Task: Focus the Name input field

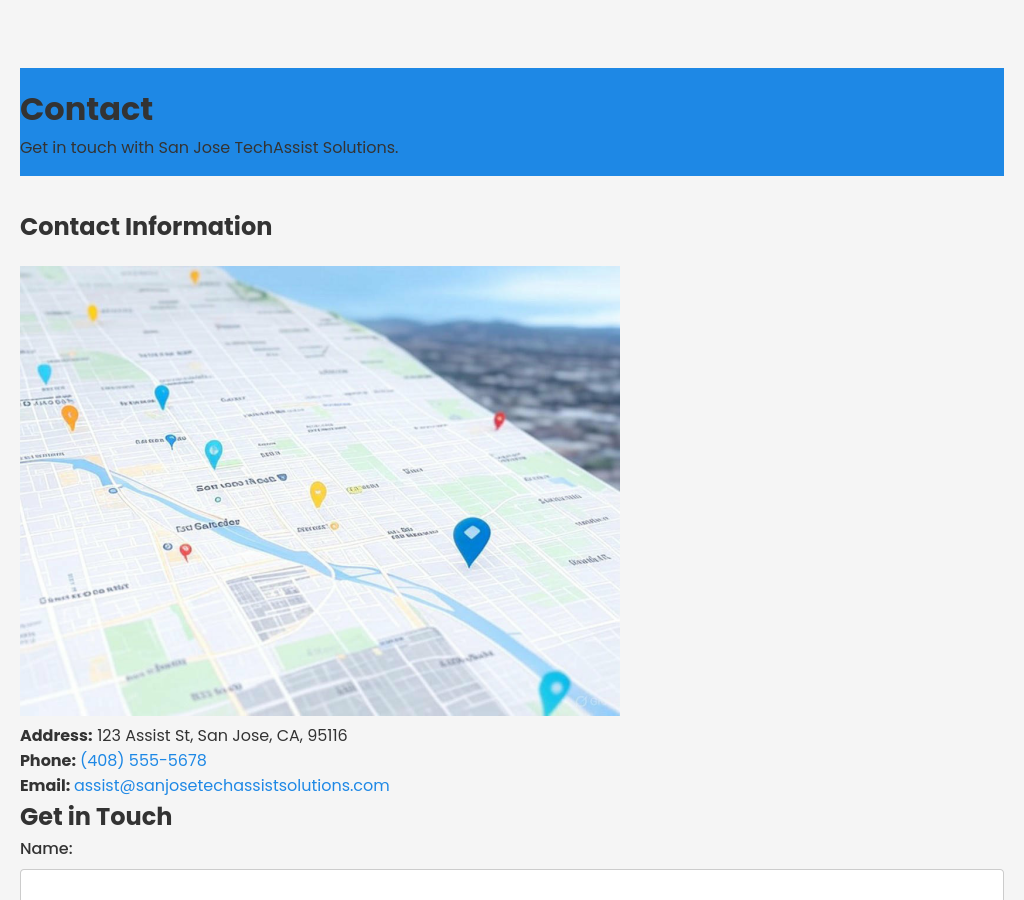Action: point(511,884)
